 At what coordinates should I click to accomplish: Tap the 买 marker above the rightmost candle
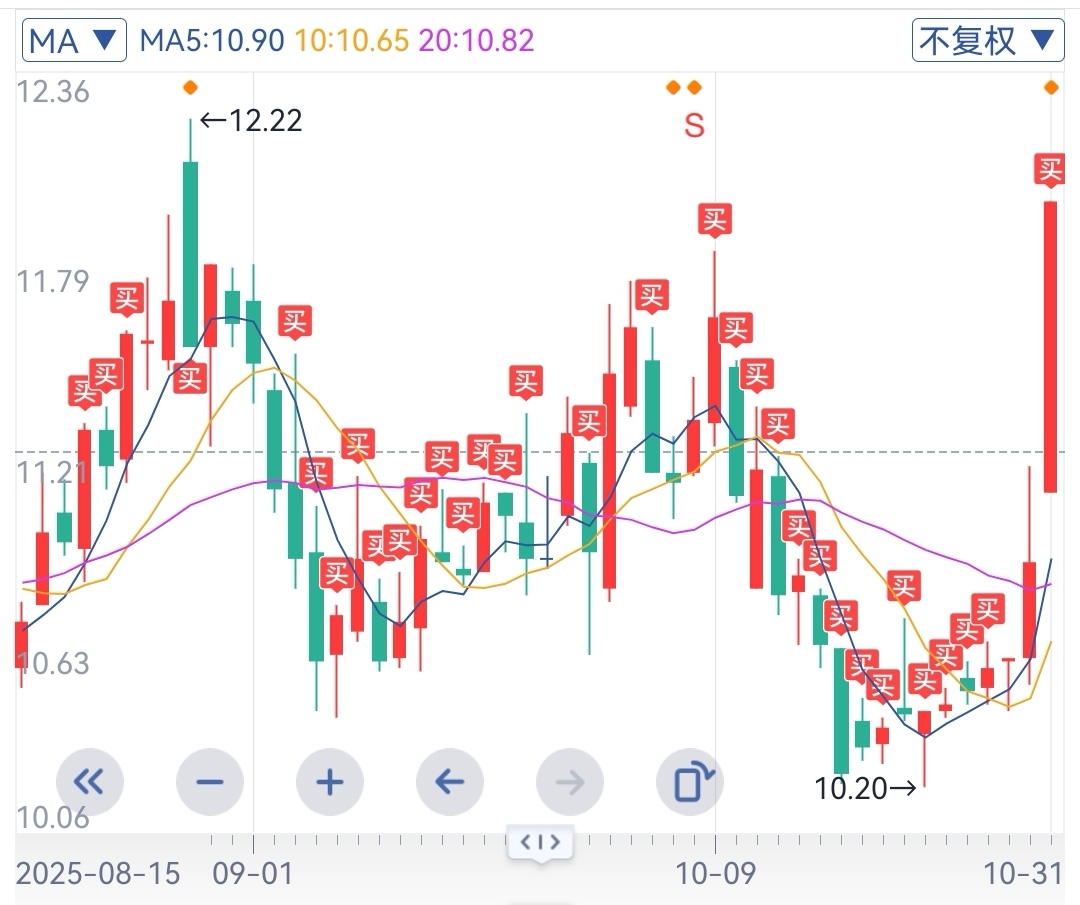click(1050, 170)
